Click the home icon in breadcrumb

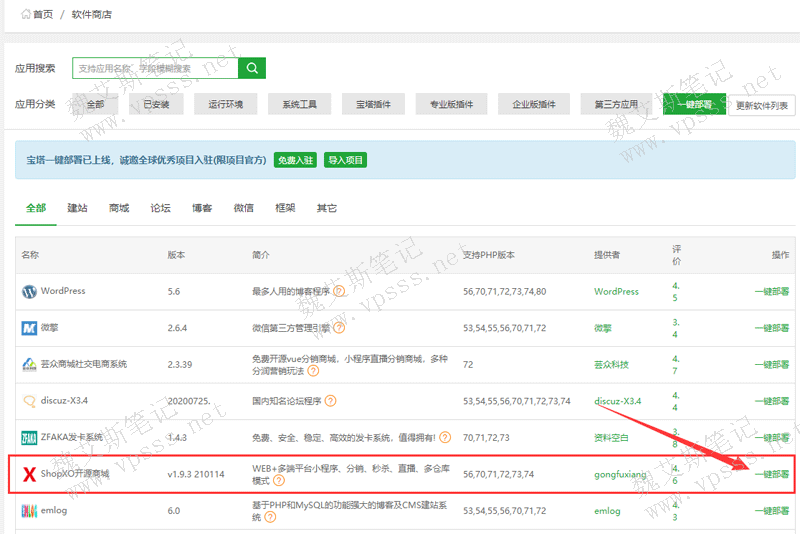[x=23, y=15]
